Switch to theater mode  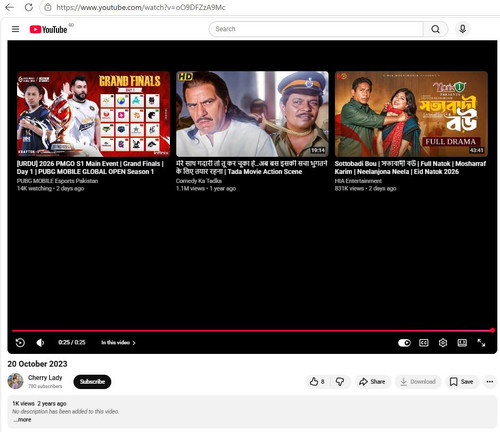point(462,343)
